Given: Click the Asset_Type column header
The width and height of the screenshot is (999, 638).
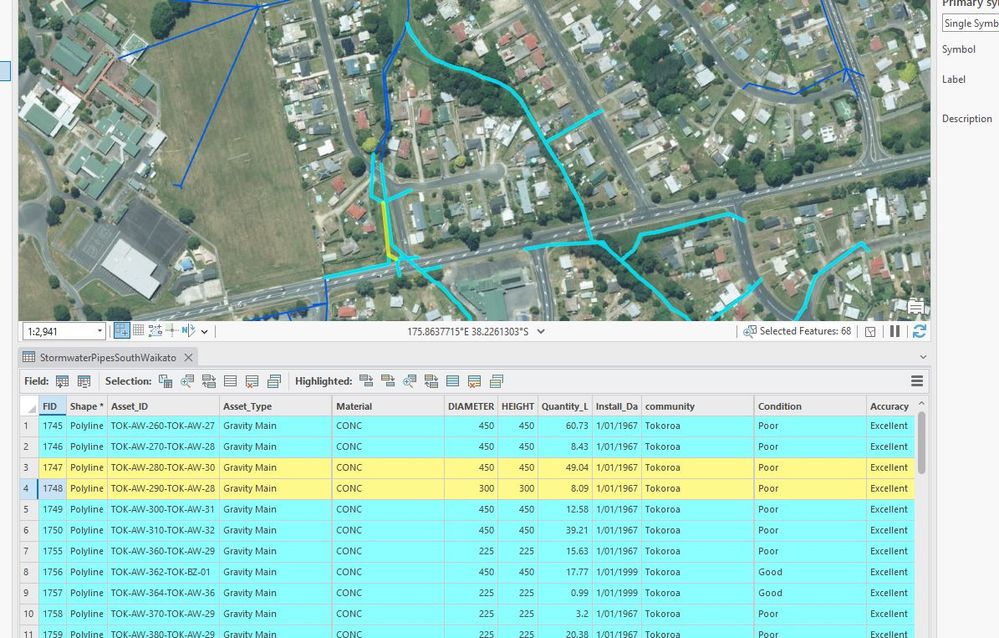Looking at the screenshot, I should click(x=275, y=406).
